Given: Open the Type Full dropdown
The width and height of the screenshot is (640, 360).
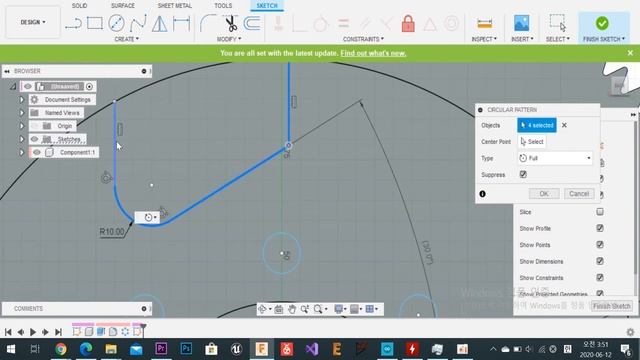Looking at the screenshot, I should click(x=555, y=158).
